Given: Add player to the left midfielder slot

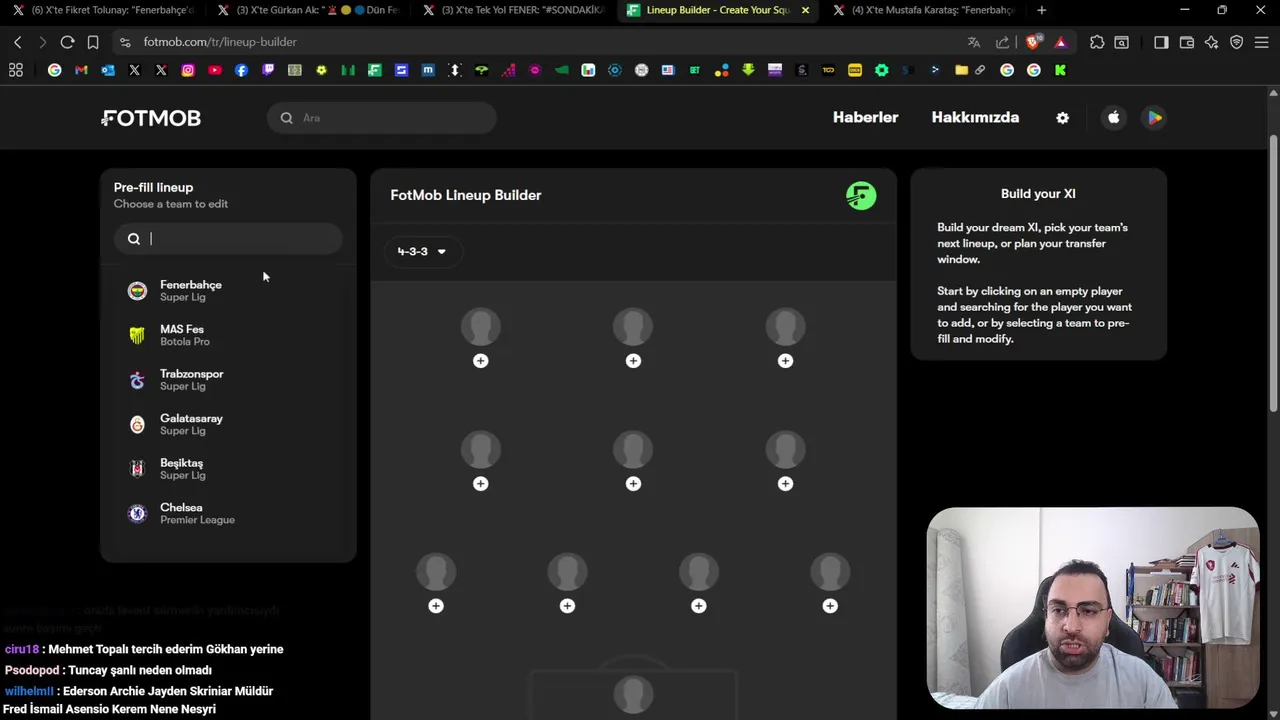Looking at the screenshot, I should [481, 484].
